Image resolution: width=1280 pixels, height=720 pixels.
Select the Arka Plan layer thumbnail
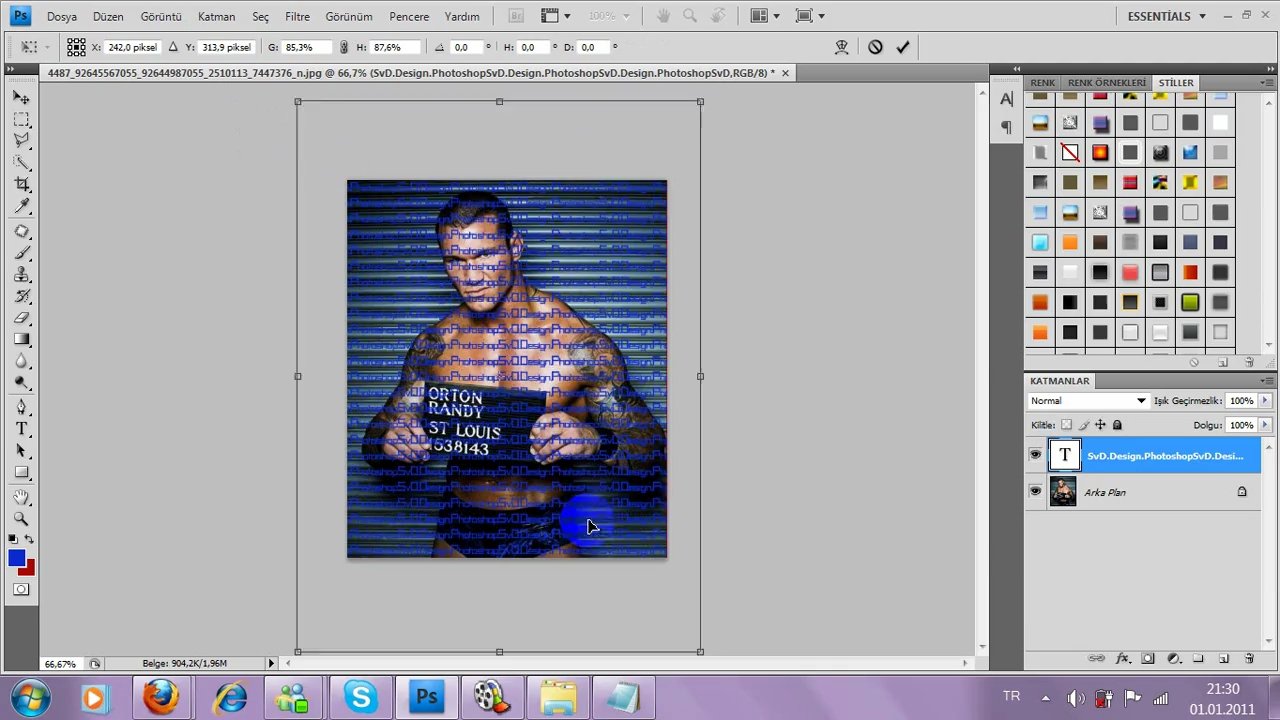pyautogui.click(x=1063, y=492)
